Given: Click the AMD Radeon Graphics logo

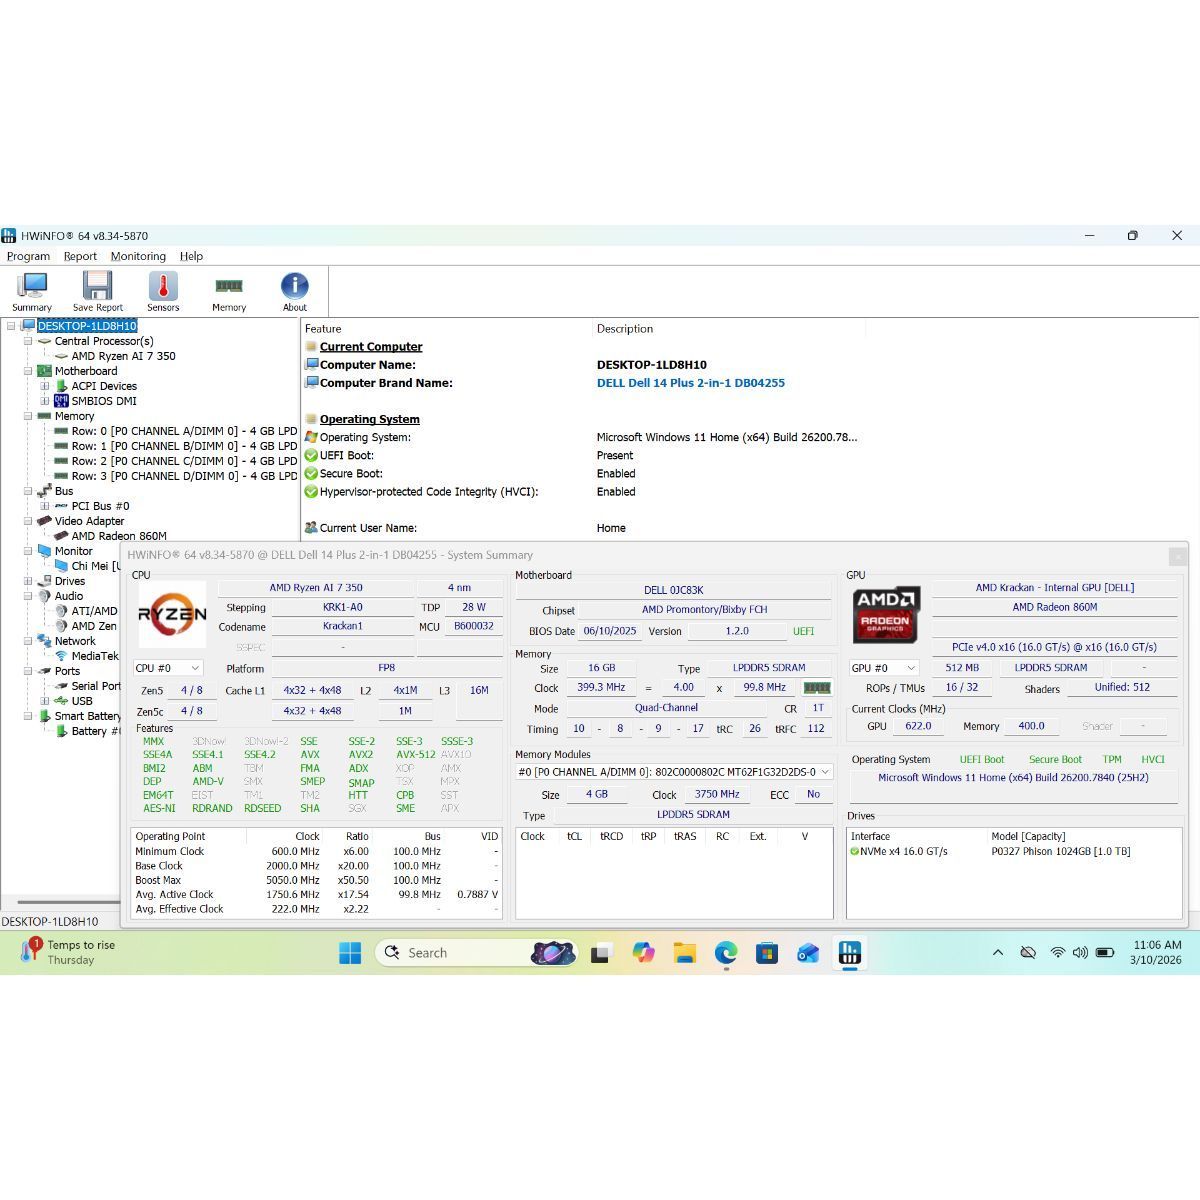Looking at the screenshot, I should [x=885, y=614].
